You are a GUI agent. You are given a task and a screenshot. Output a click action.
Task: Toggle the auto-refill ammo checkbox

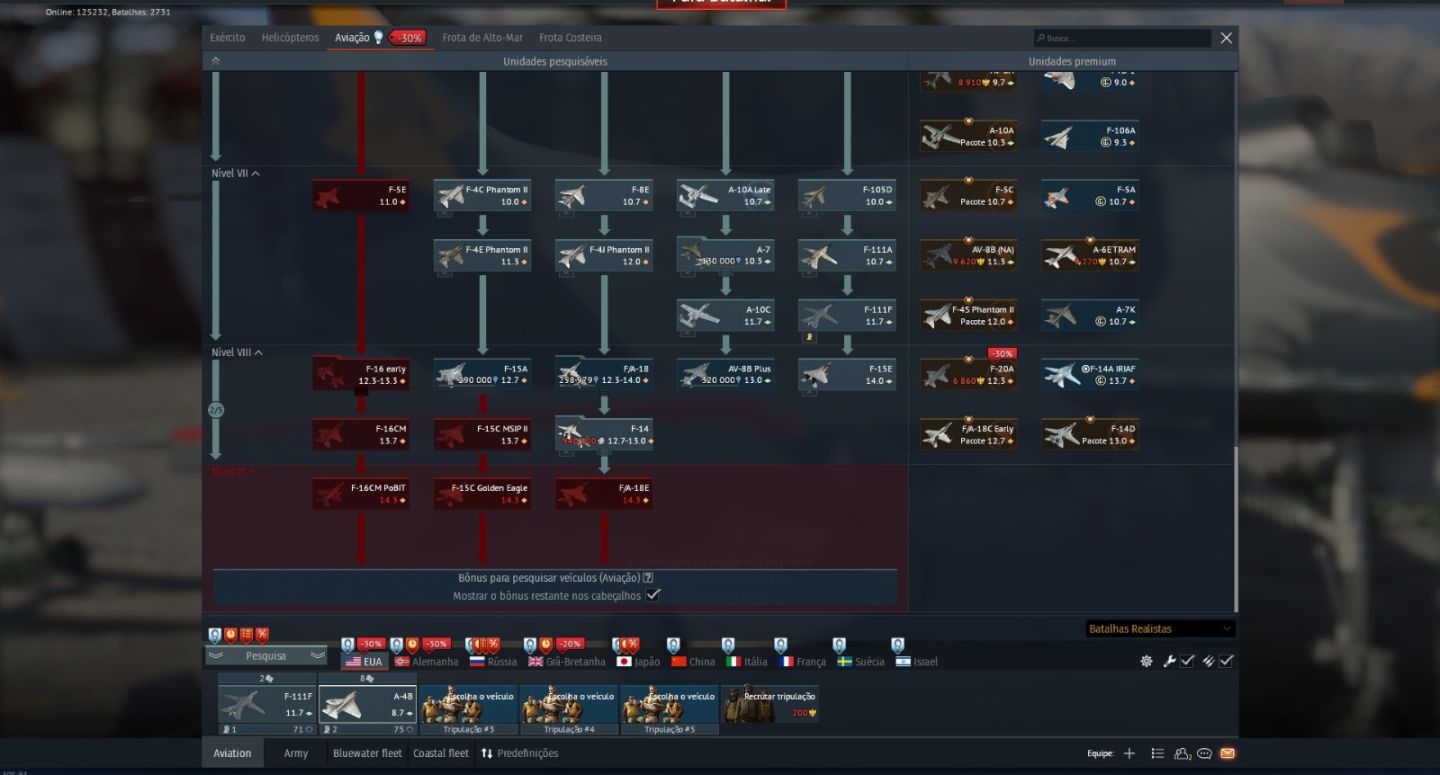coord(1226,661)
